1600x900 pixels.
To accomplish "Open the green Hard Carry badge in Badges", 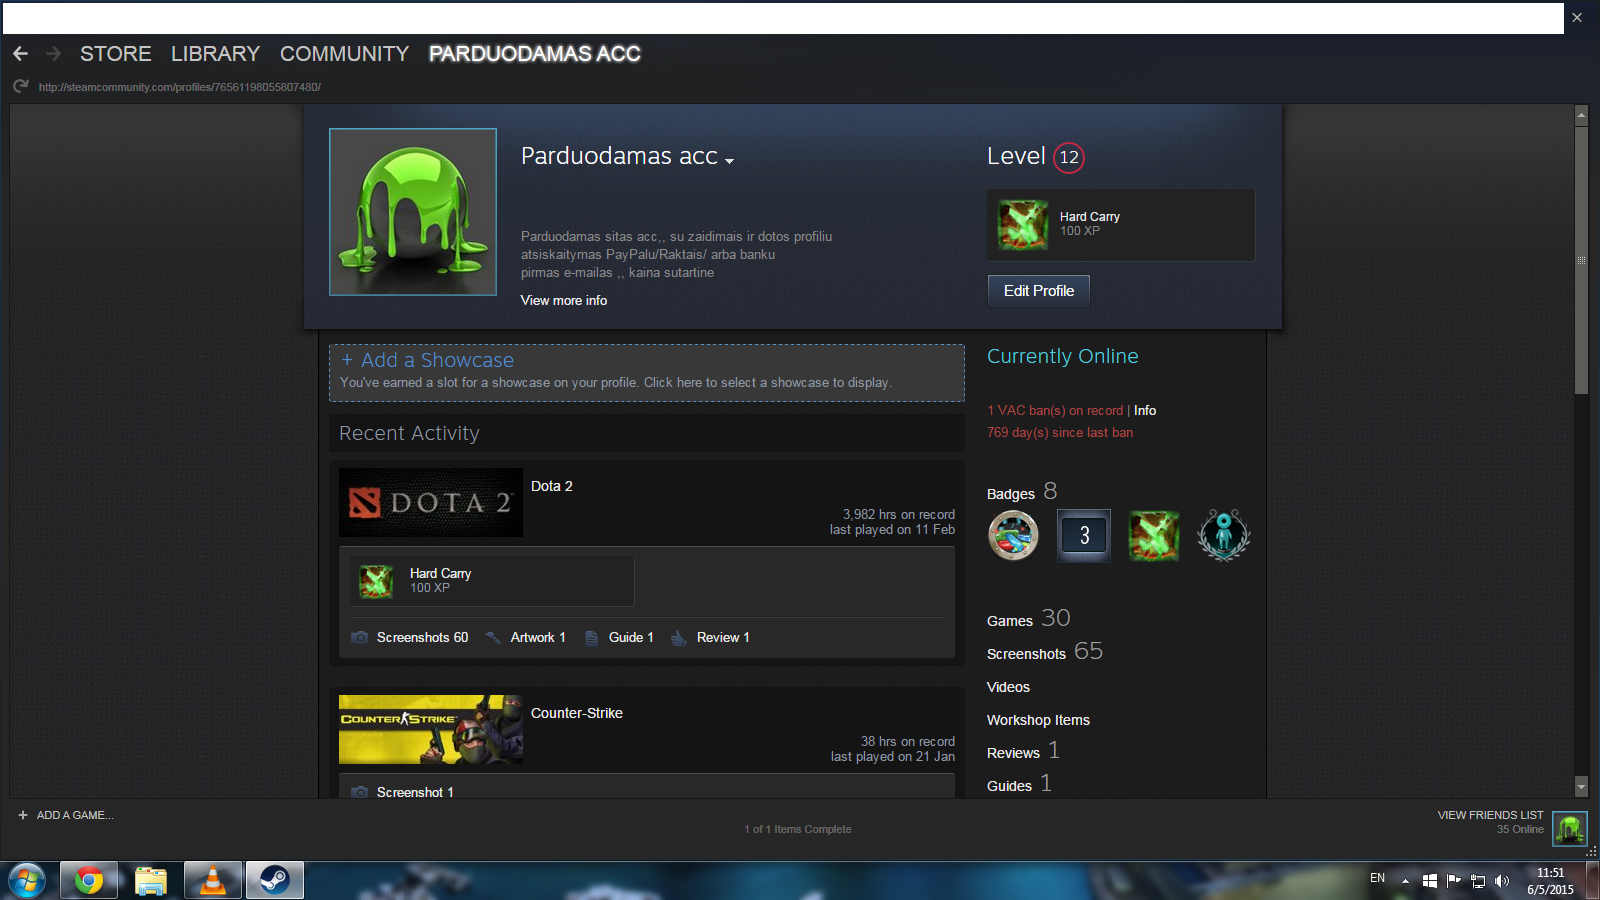I will pyautogui.click(x=1154, y=535).
